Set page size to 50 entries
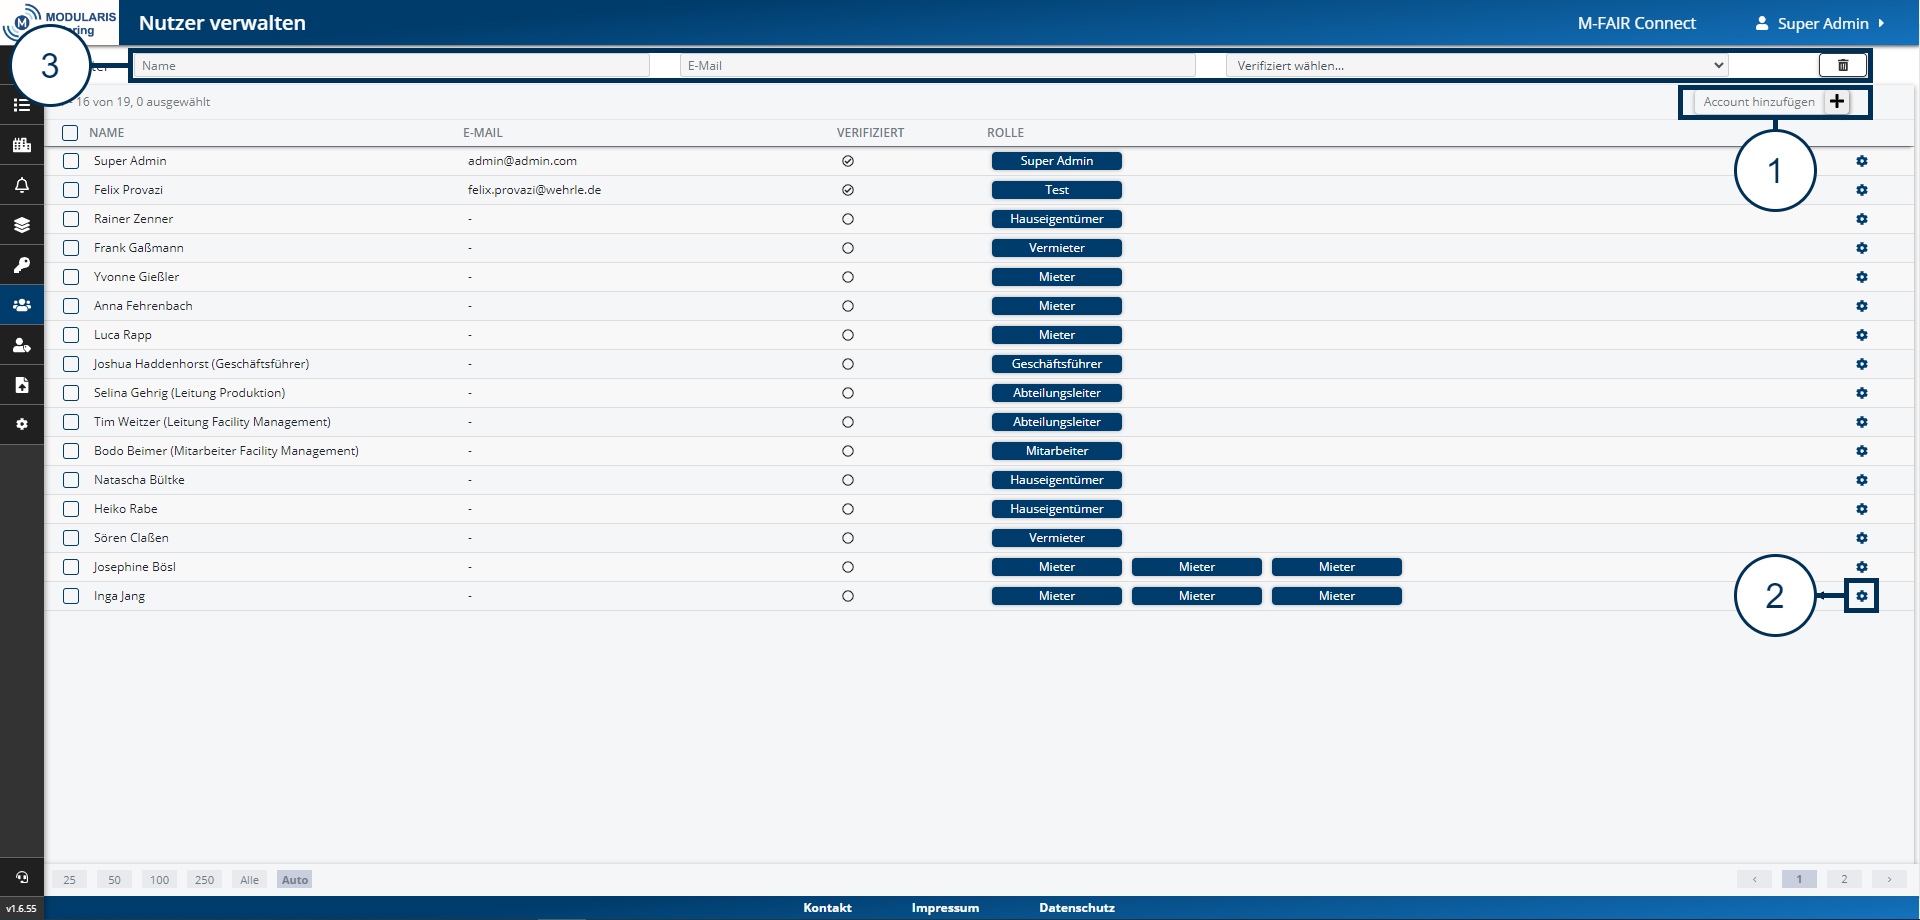1920x920 pixels. [114, 880]
